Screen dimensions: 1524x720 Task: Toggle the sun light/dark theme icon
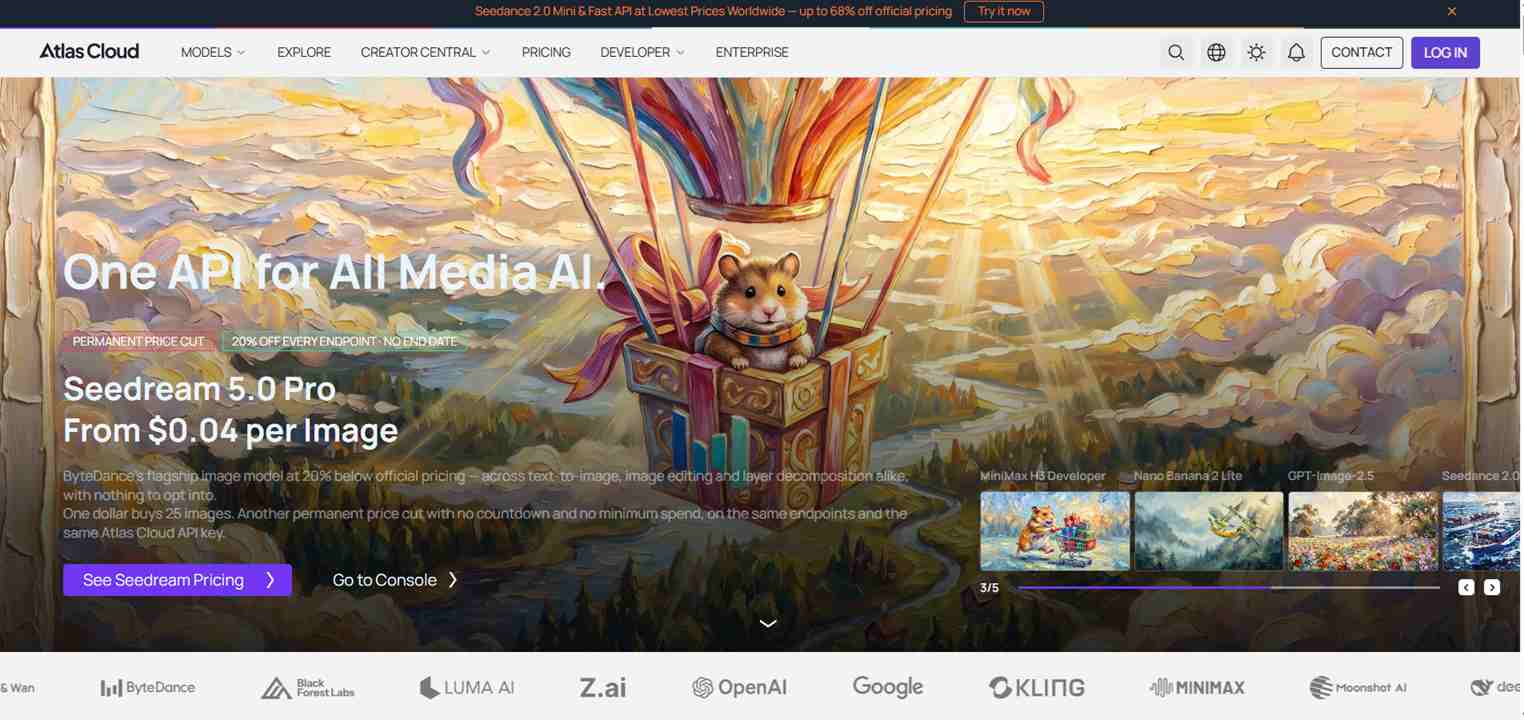point(1256,52)
